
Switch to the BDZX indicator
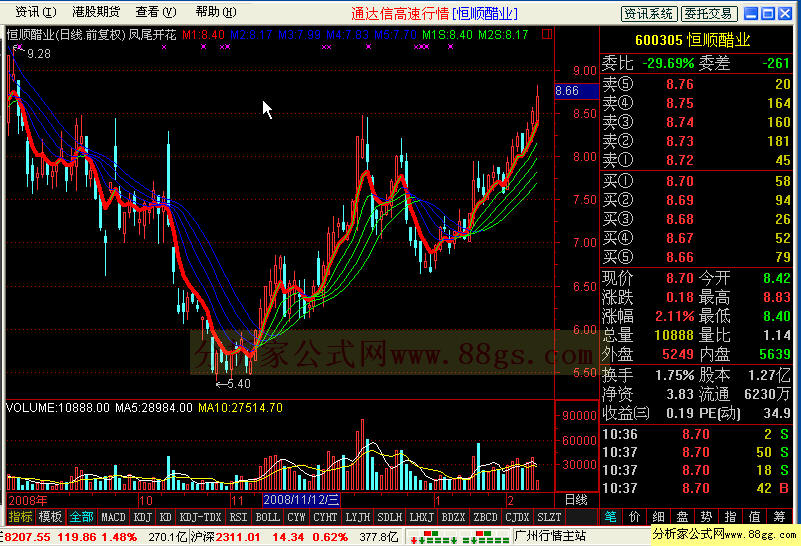pyautogui.click(x=453, y=517)
